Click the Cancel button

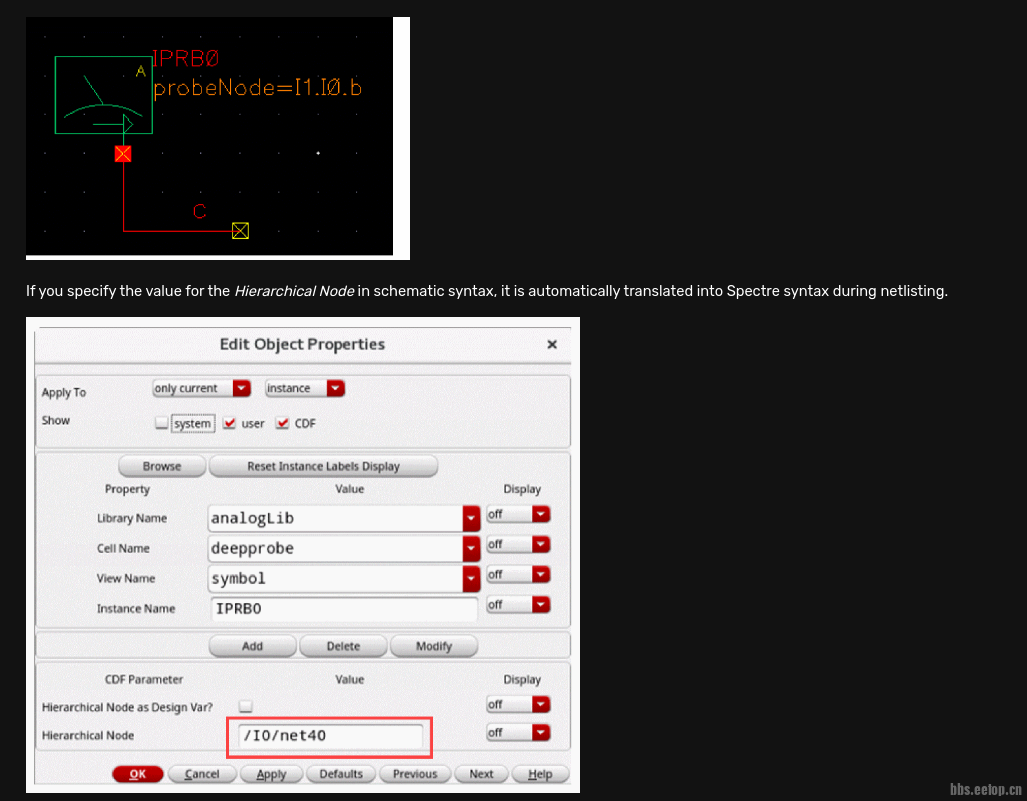[x=202, y=774]
